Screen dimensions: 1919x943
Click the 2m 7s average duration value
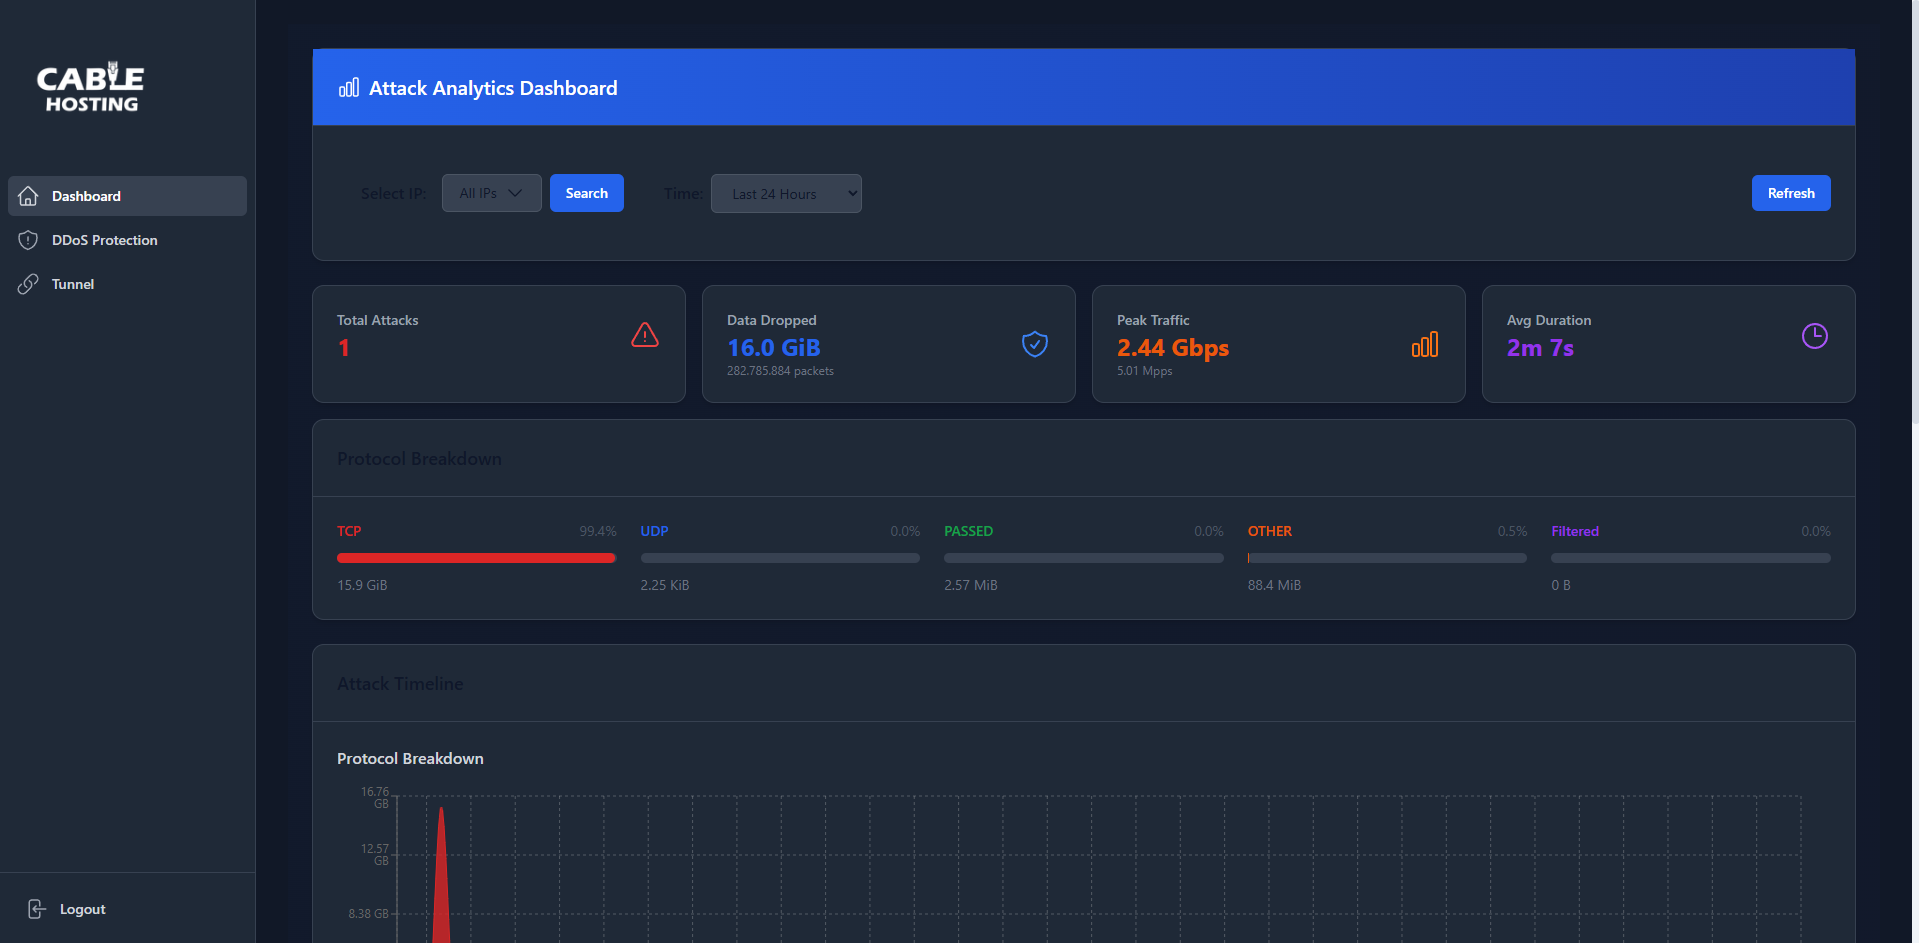1540,348
